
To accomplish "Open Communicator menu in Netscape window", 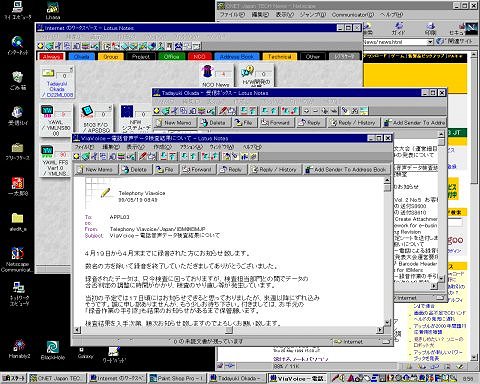I will 353,15.
